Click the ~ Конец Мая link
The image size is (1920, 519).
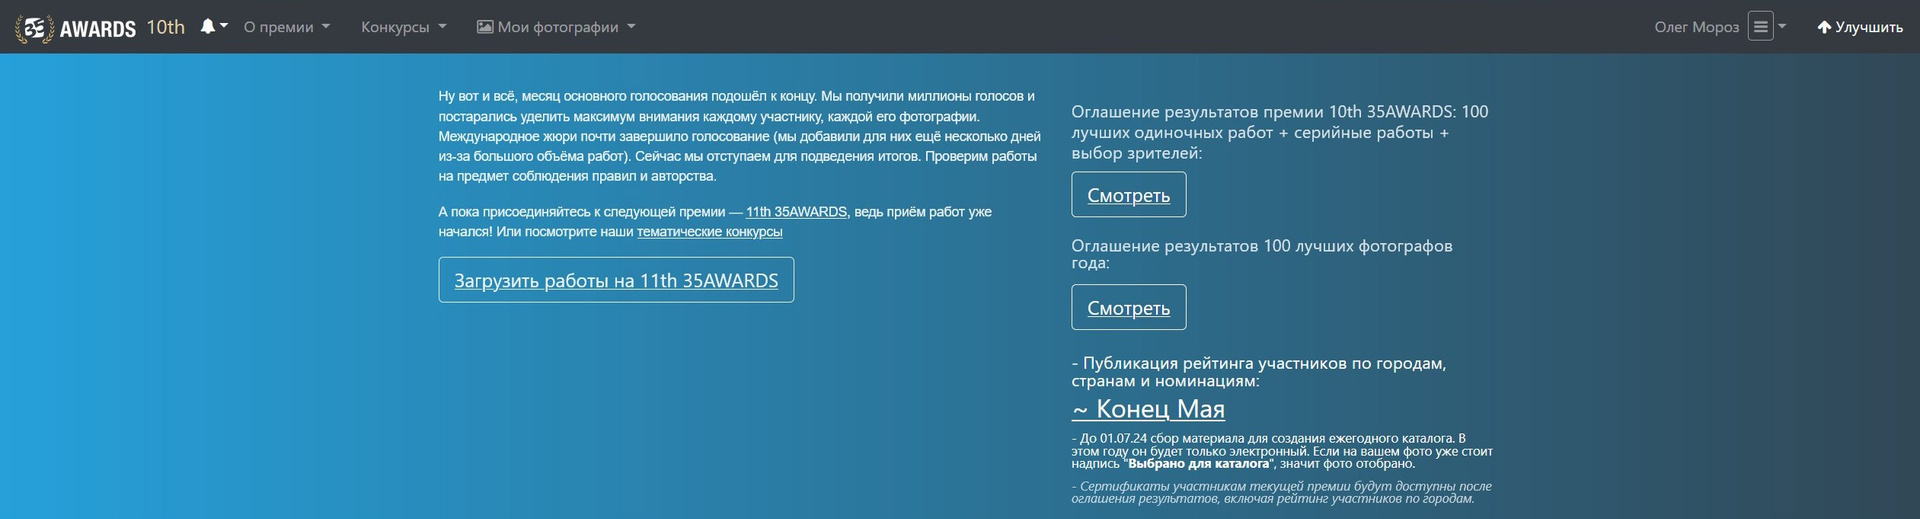click(1148, 409)
